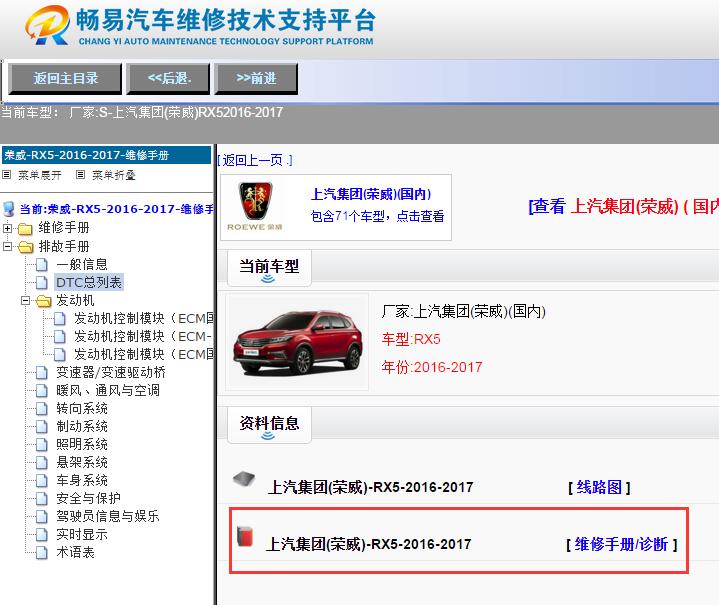Click the page icon next to 车身系统

tap(42, 481)
